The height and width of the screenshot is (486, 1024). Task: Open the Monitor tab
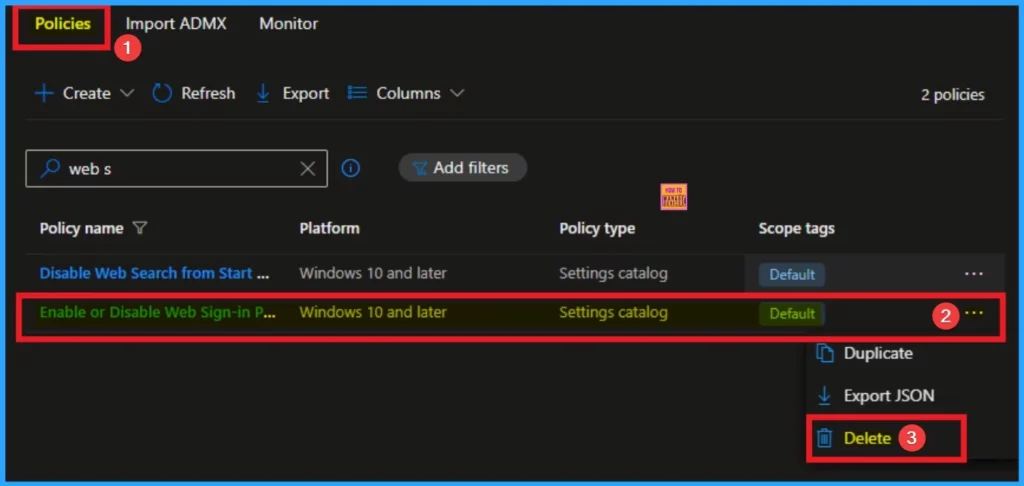click(289, 24)
